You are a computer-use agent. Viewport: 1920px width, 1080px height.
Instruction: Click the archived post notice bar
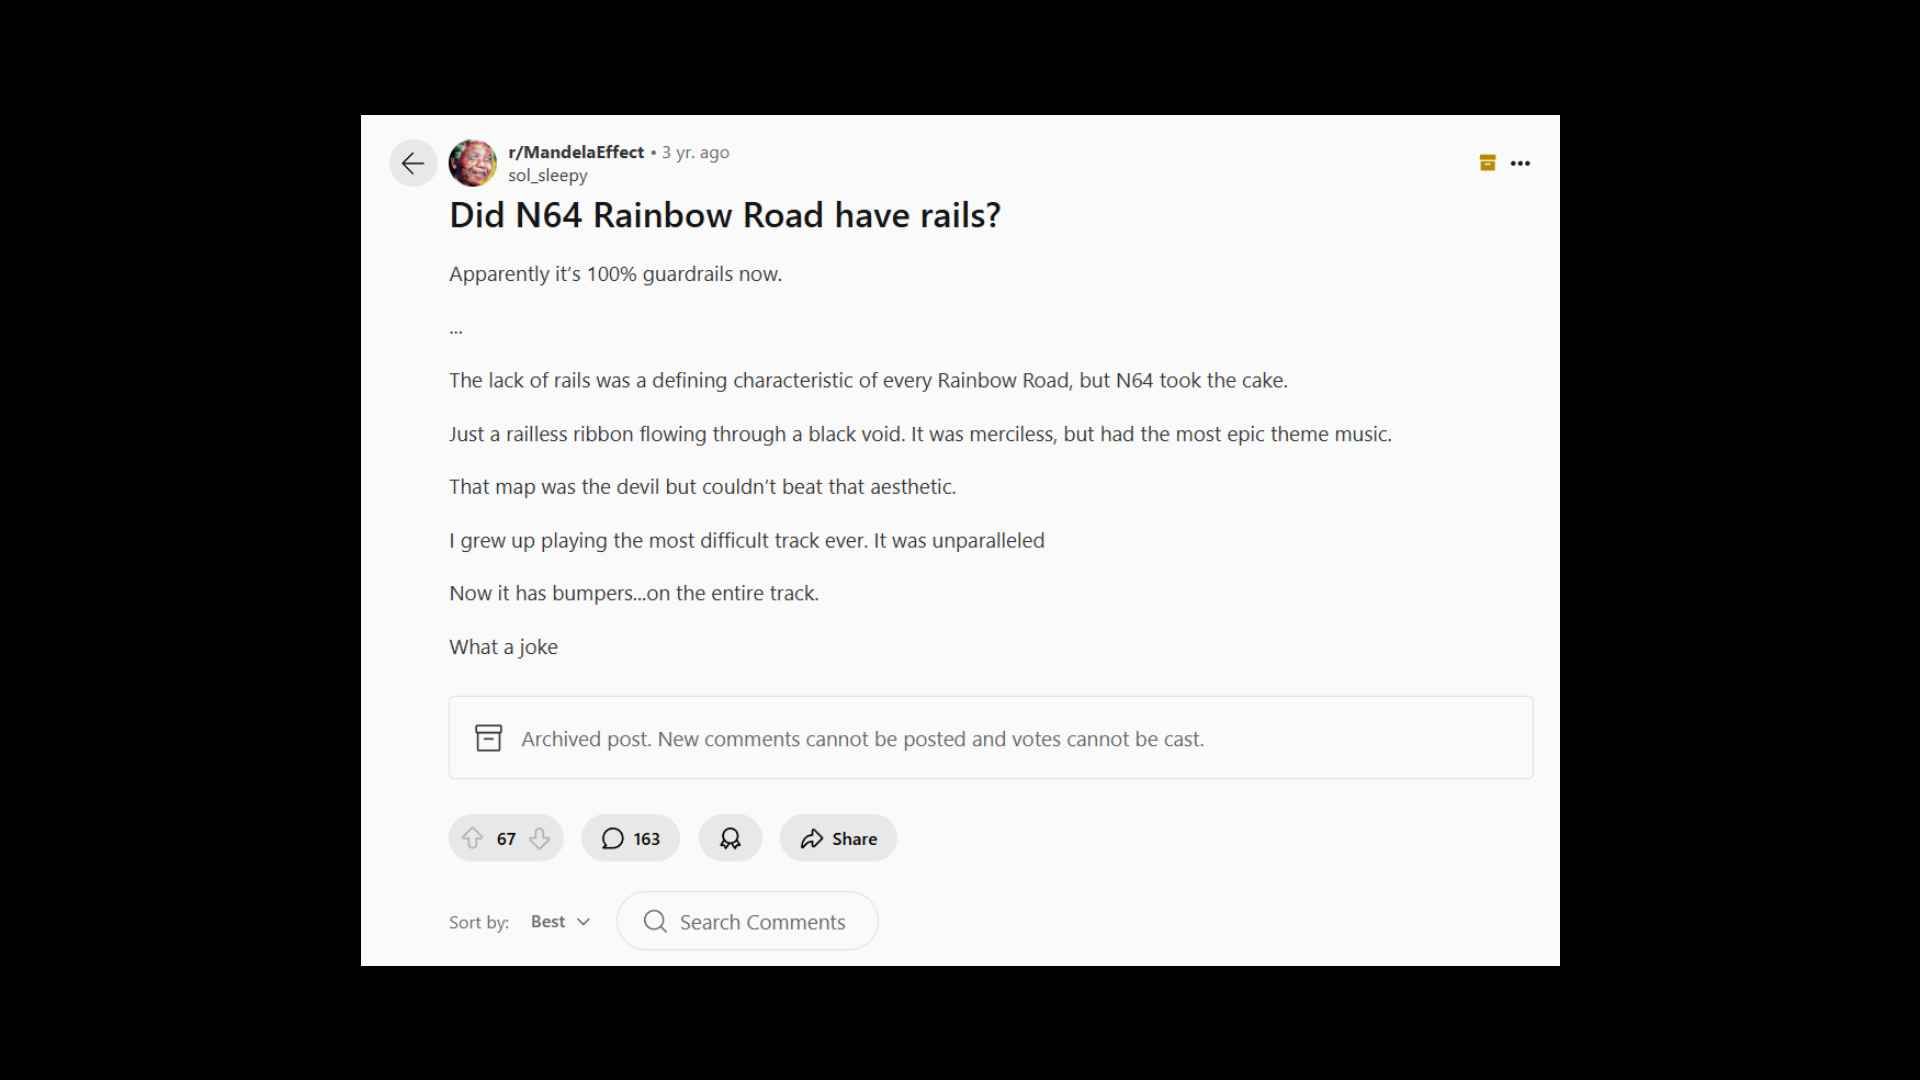coord(990,737)
